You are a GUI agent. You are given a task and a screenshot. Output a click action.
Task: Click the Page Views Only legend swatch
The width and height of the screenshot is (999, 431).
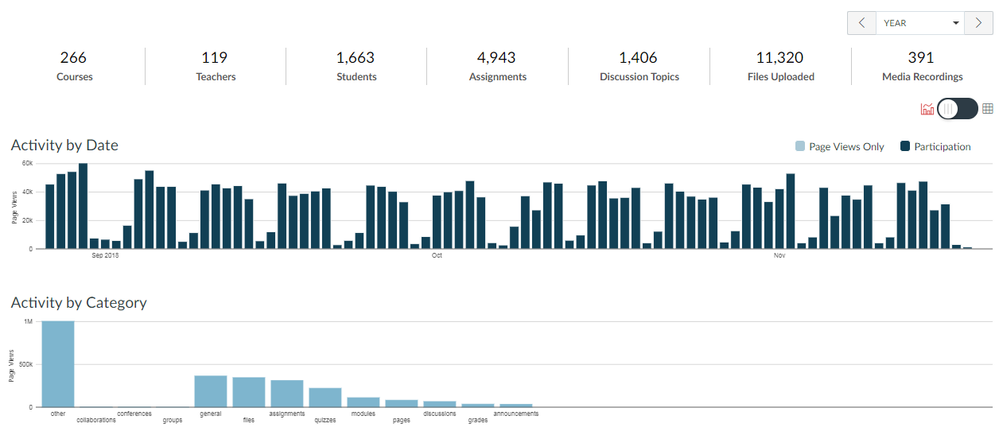point(800,147)
